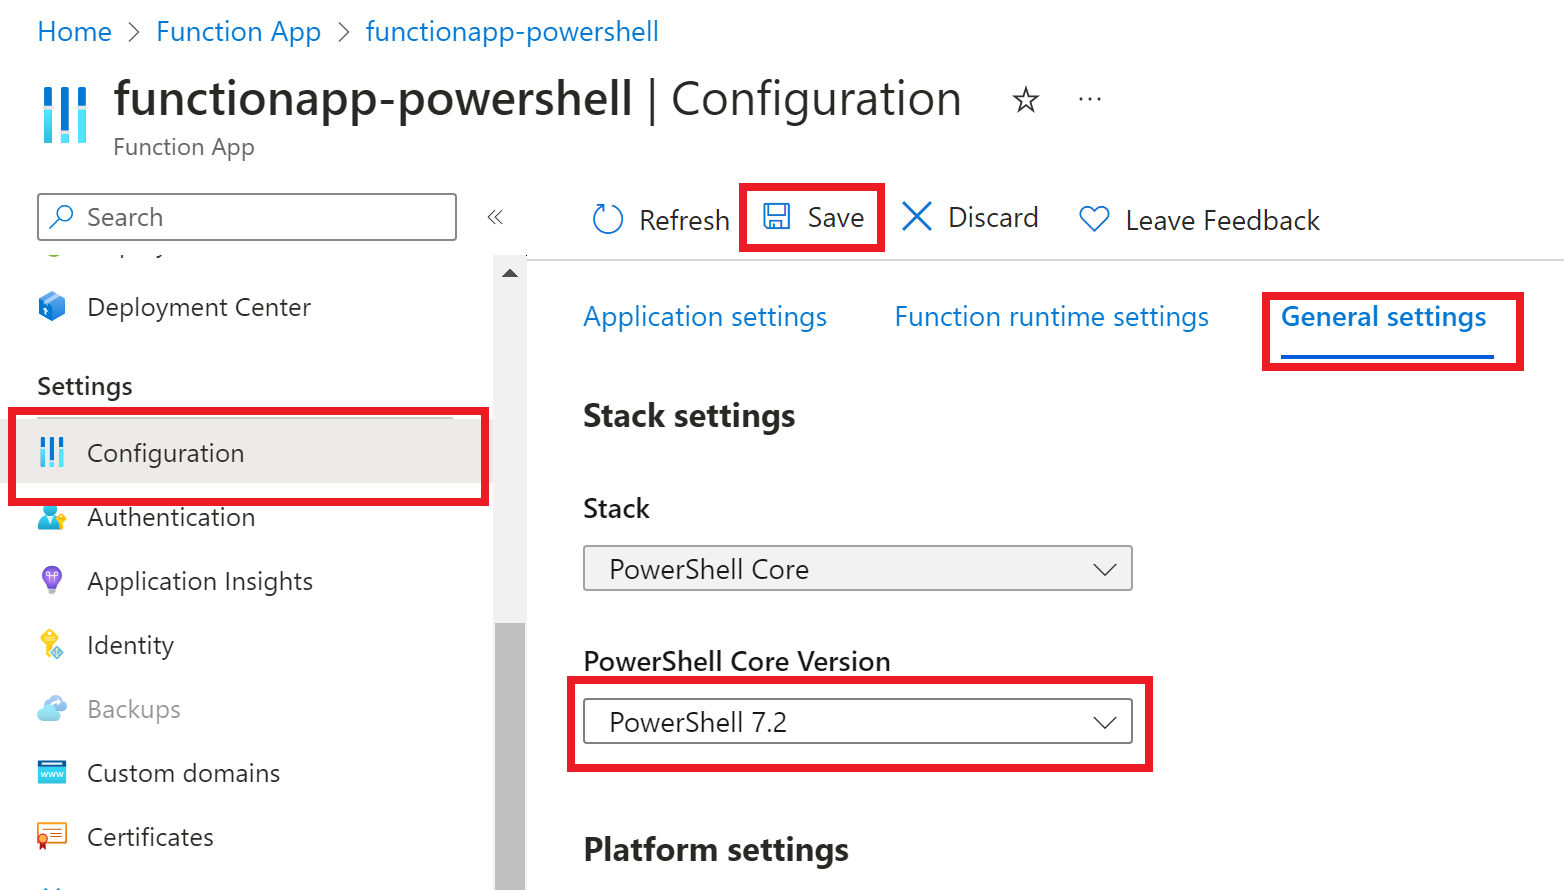1564x890 pixels.
Task: Click the Discard X icon
Action: click(917, 217)
